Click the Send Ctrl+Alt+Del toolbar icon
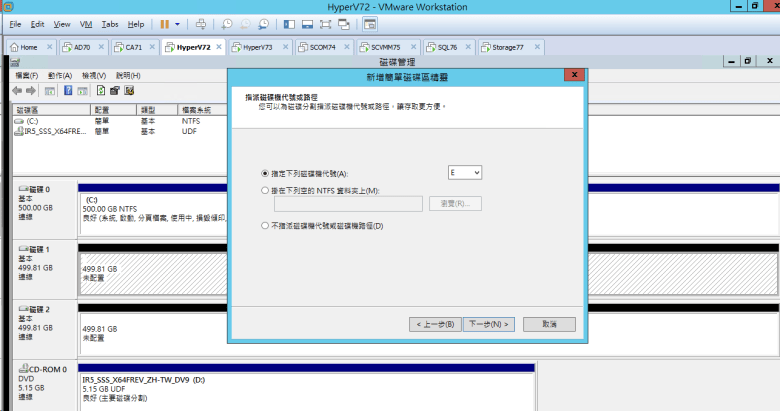780x411 pixels. pos(201,23)
